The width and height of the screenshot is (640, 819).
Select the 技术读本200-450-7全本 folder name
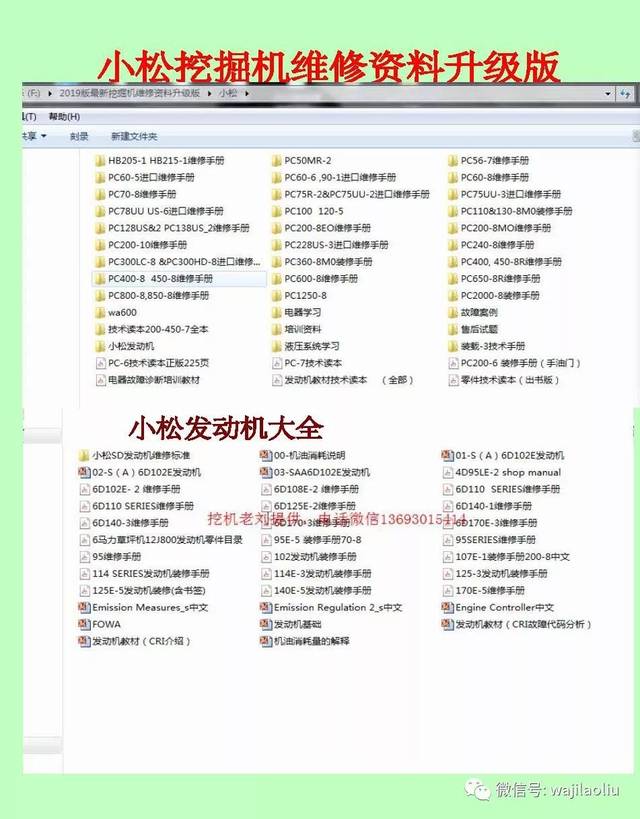tap(158, 329)
